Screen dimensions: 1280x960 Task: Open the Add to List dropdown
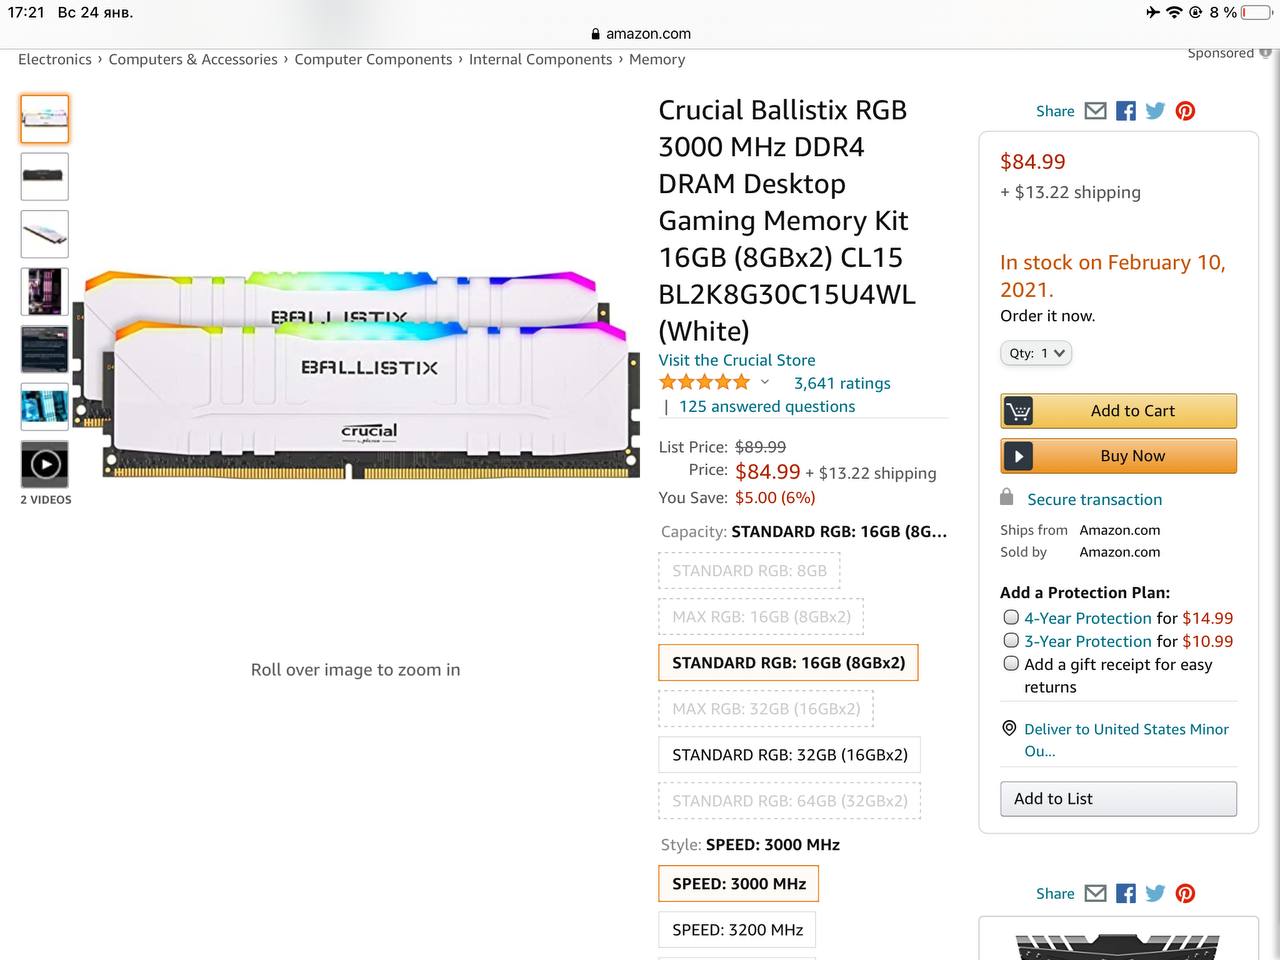tap(1118, 799)
